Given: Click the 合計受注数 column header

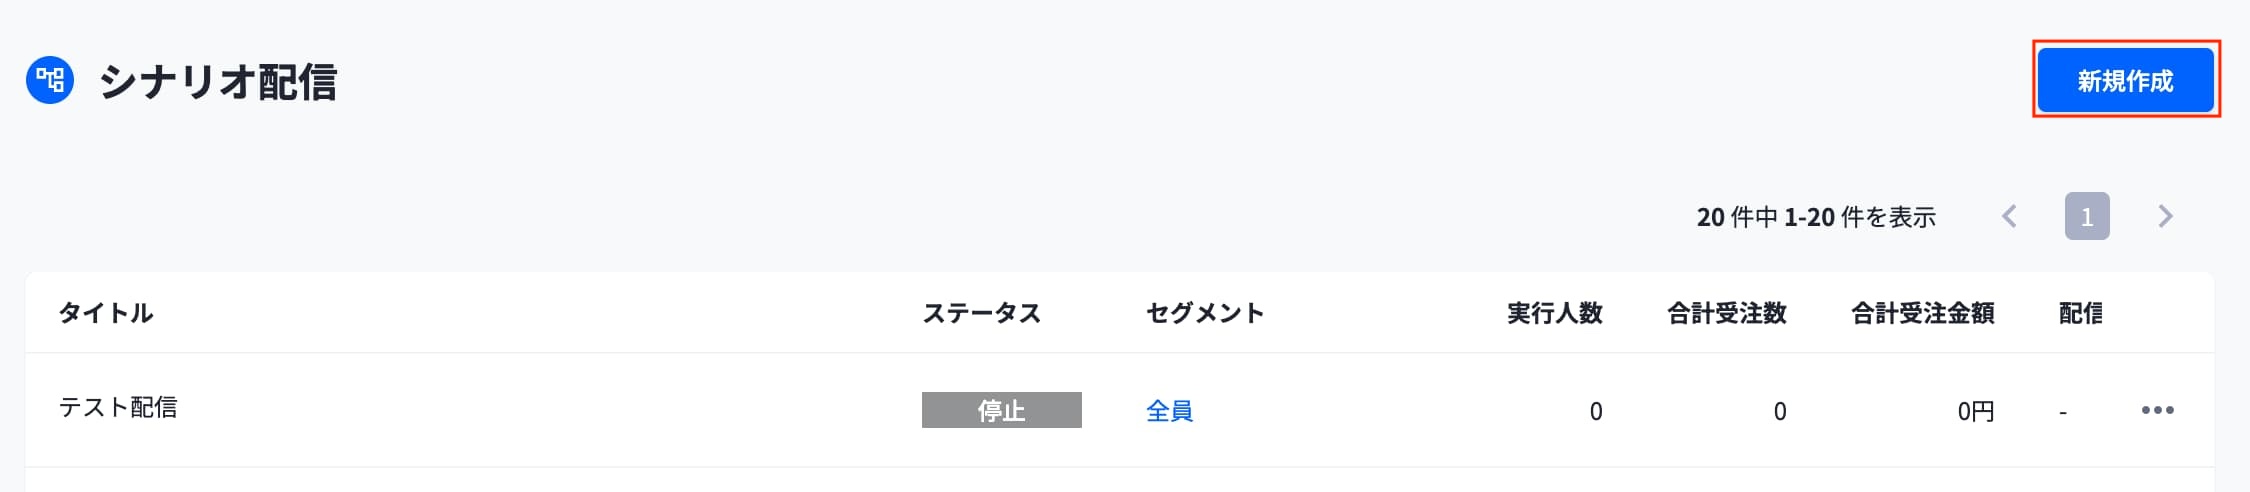Looking at the screenshot, I should (1726, 313).
